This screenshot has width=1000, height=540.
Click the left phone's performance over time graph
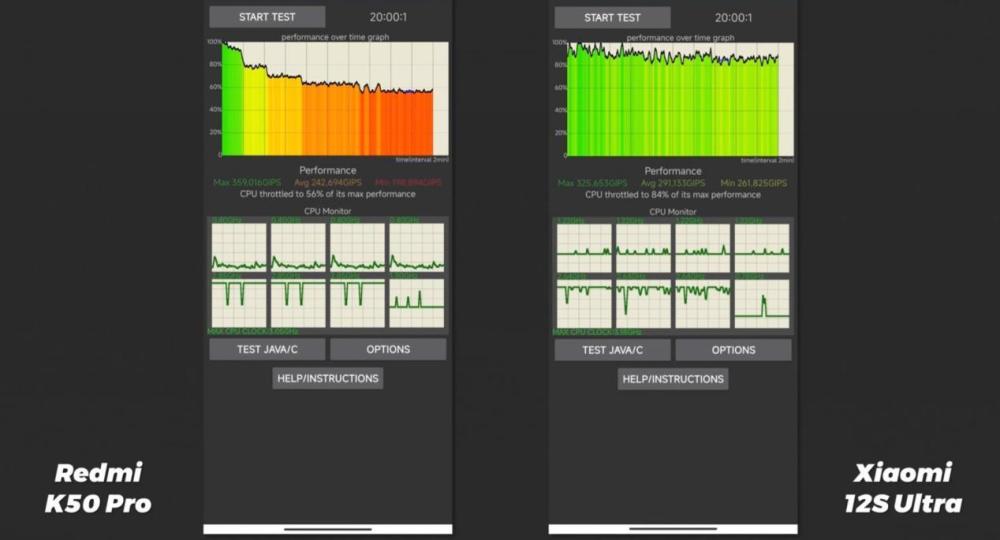[x=335, y=98]
